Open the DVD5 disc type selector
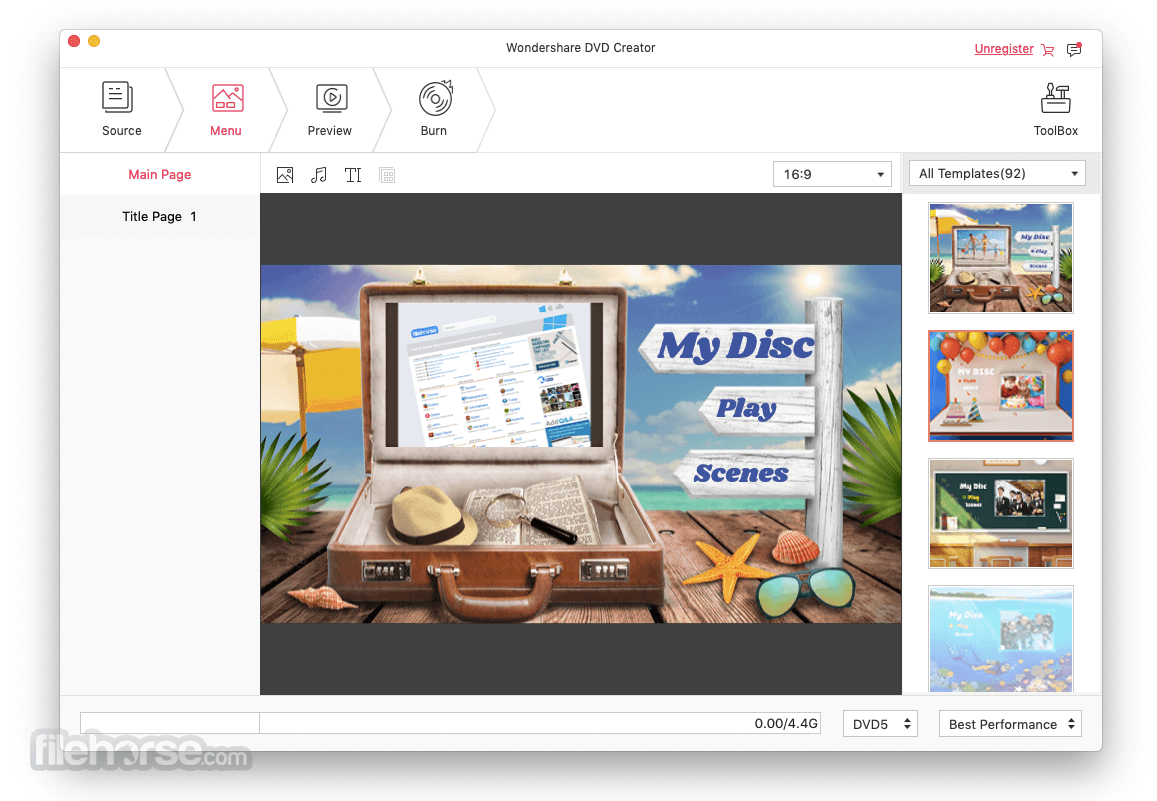 point(880,724)
